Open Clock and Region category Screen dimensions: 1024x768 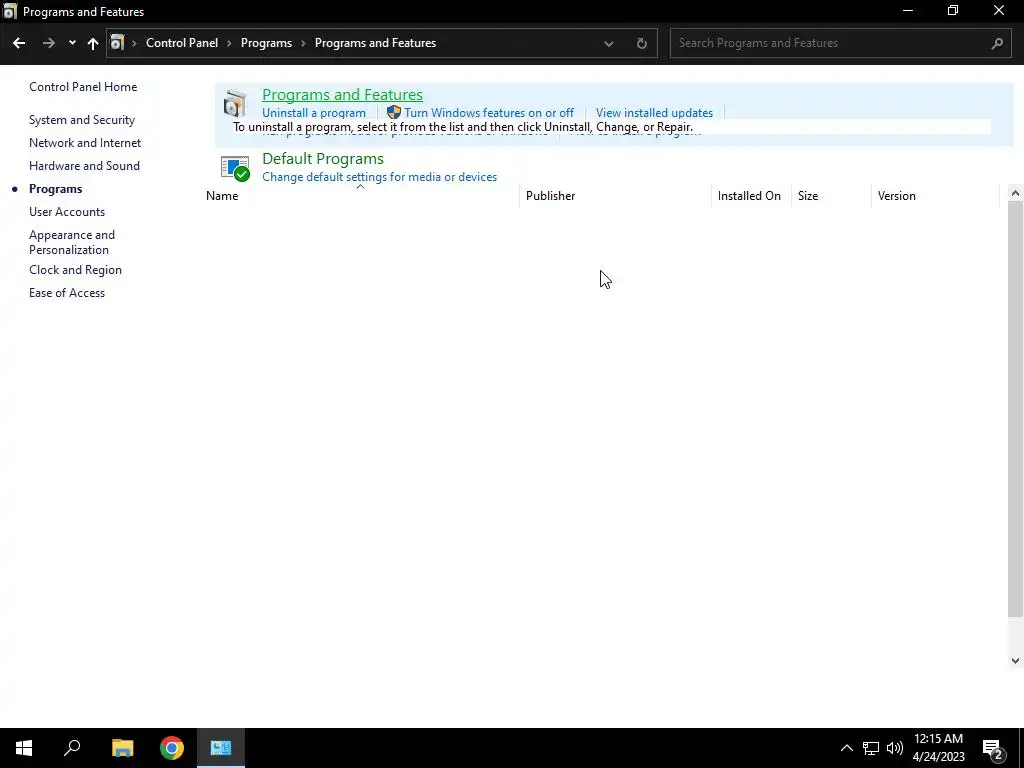[75, 270]
